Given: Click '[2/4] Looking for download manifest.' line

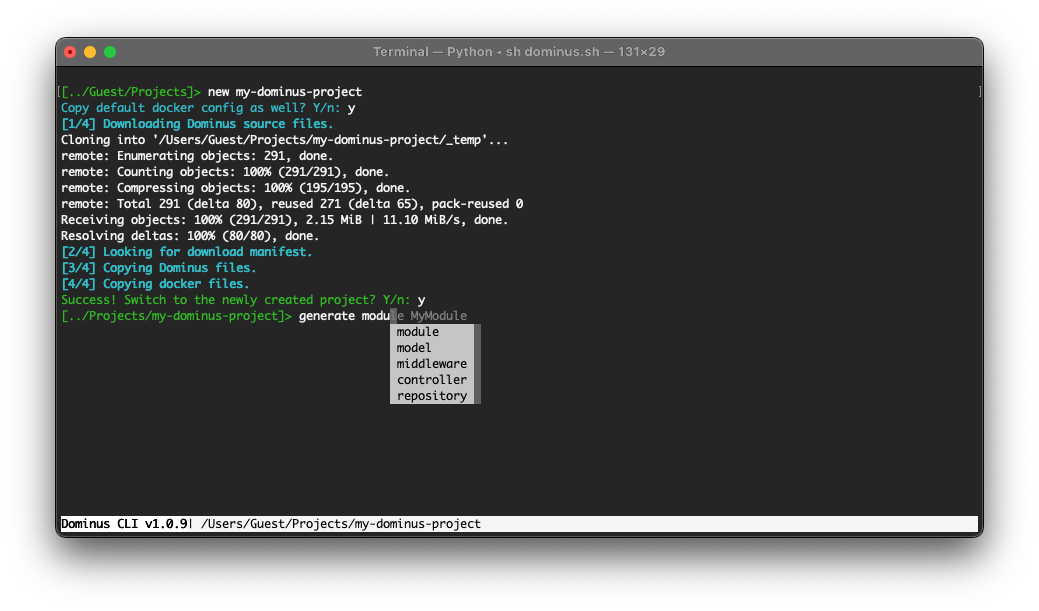Looking at the screenshot, I should pos(186,252).
